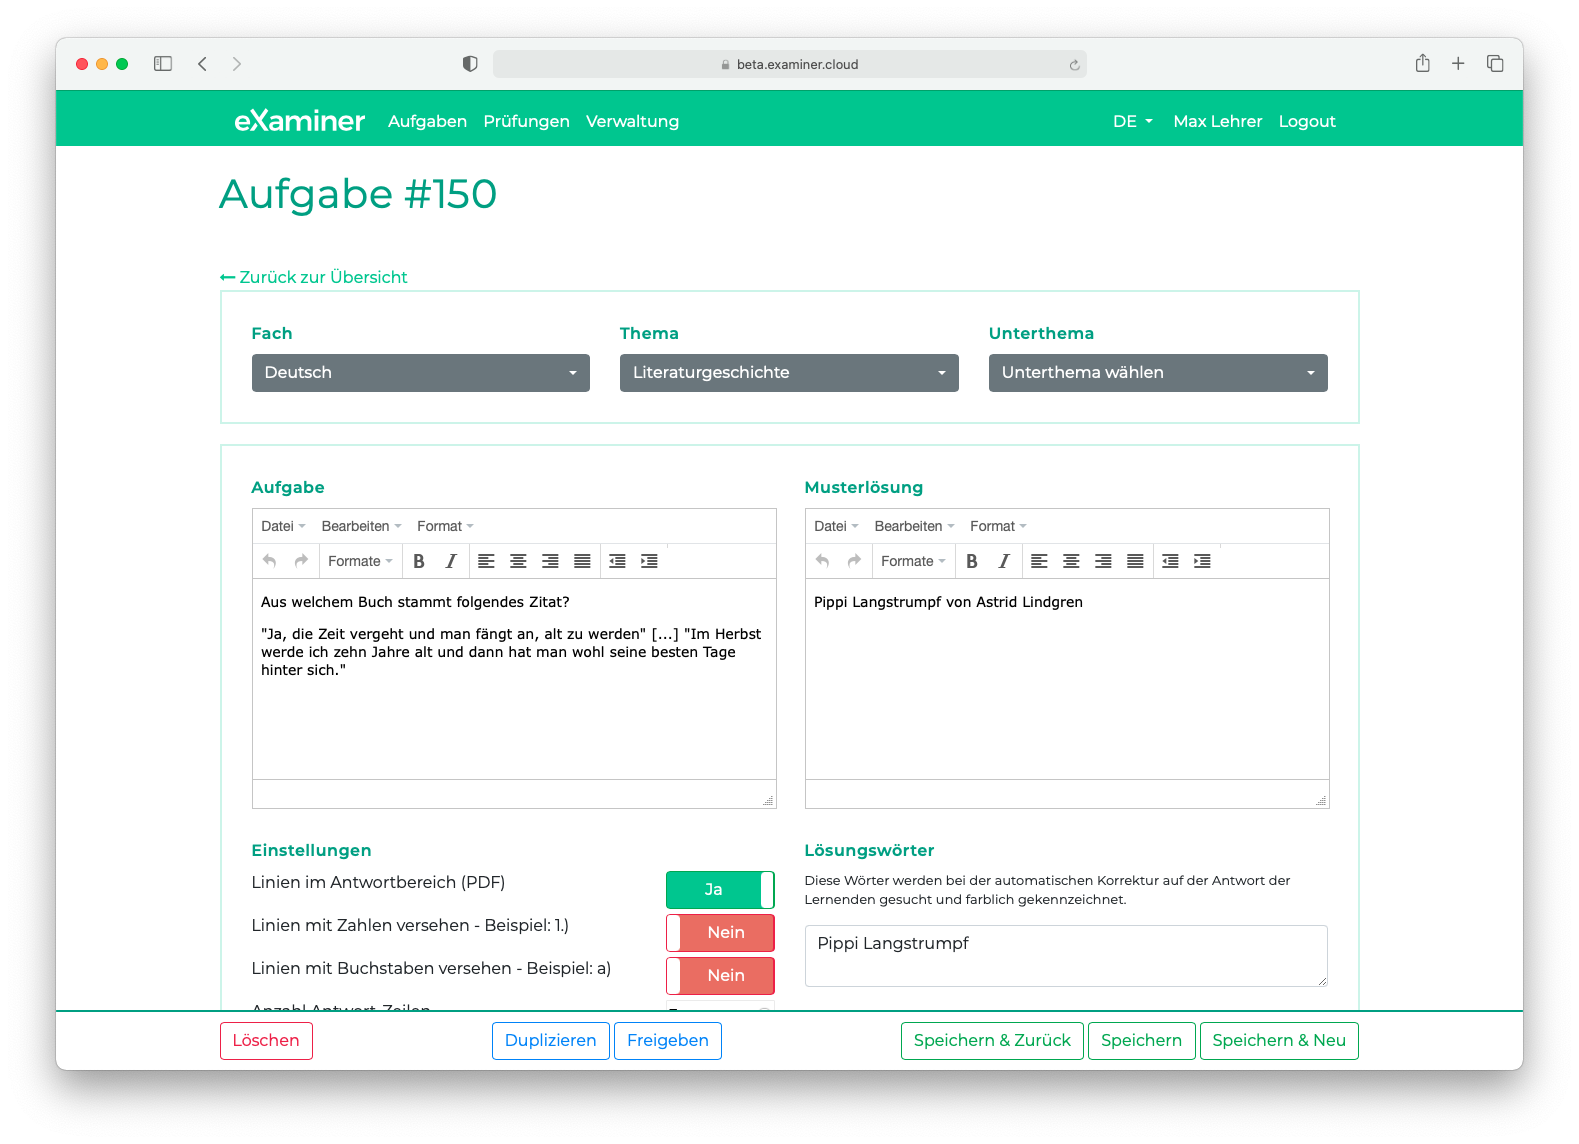Screen dimensions: 1579x1144
Task: Toggle bold in the Musterlösung editor
Action: pos(972,561)
